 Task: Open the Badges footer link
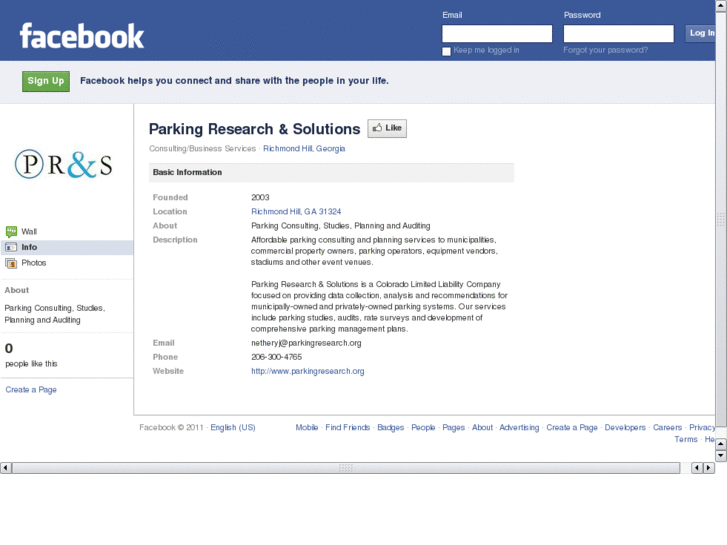coord(390,427)
